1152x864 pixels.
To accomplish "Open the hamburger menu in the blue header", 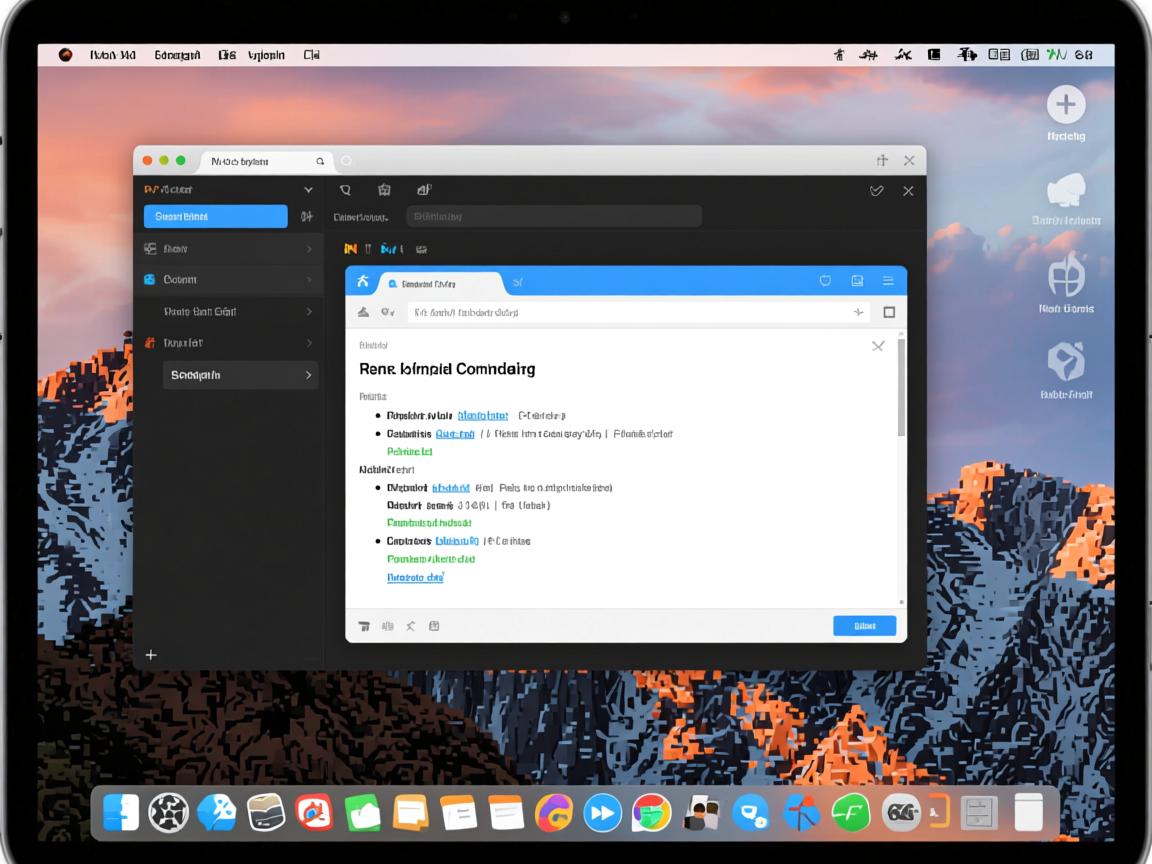I will (x=887, y=282).
